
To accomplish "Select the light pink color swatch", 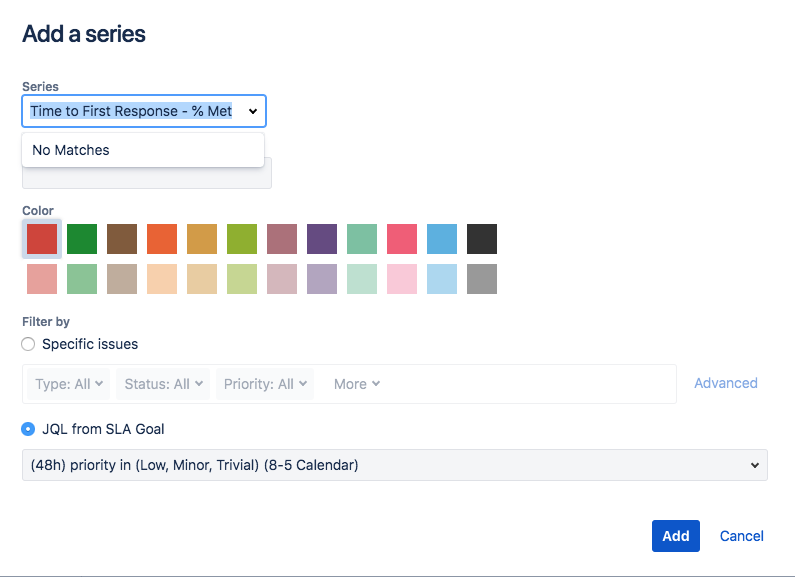I will [x=402, y=279].
